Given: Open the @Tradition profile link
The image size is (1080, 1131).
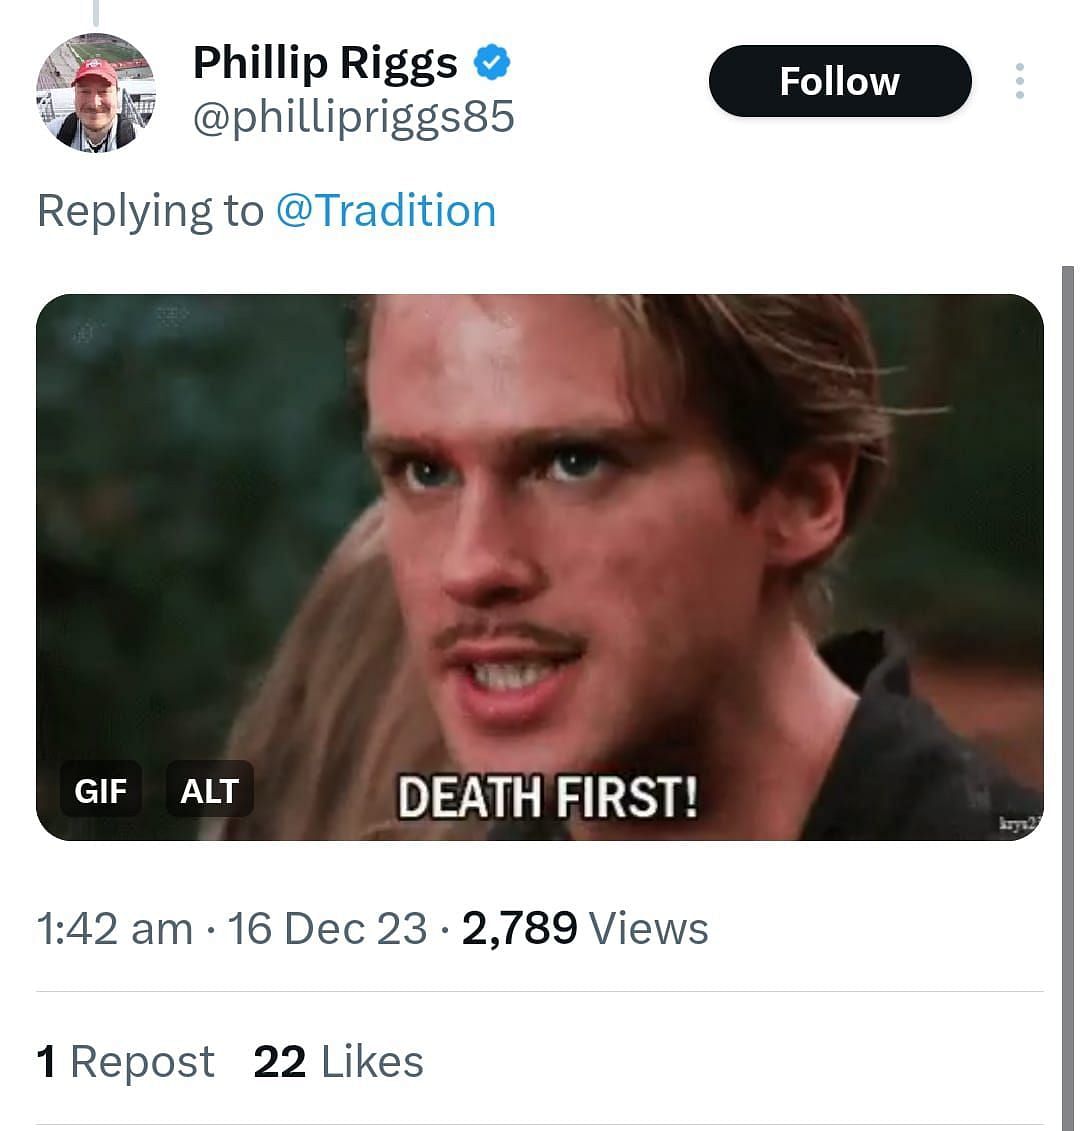Looking at the screenshot, I should coord(385,211).
